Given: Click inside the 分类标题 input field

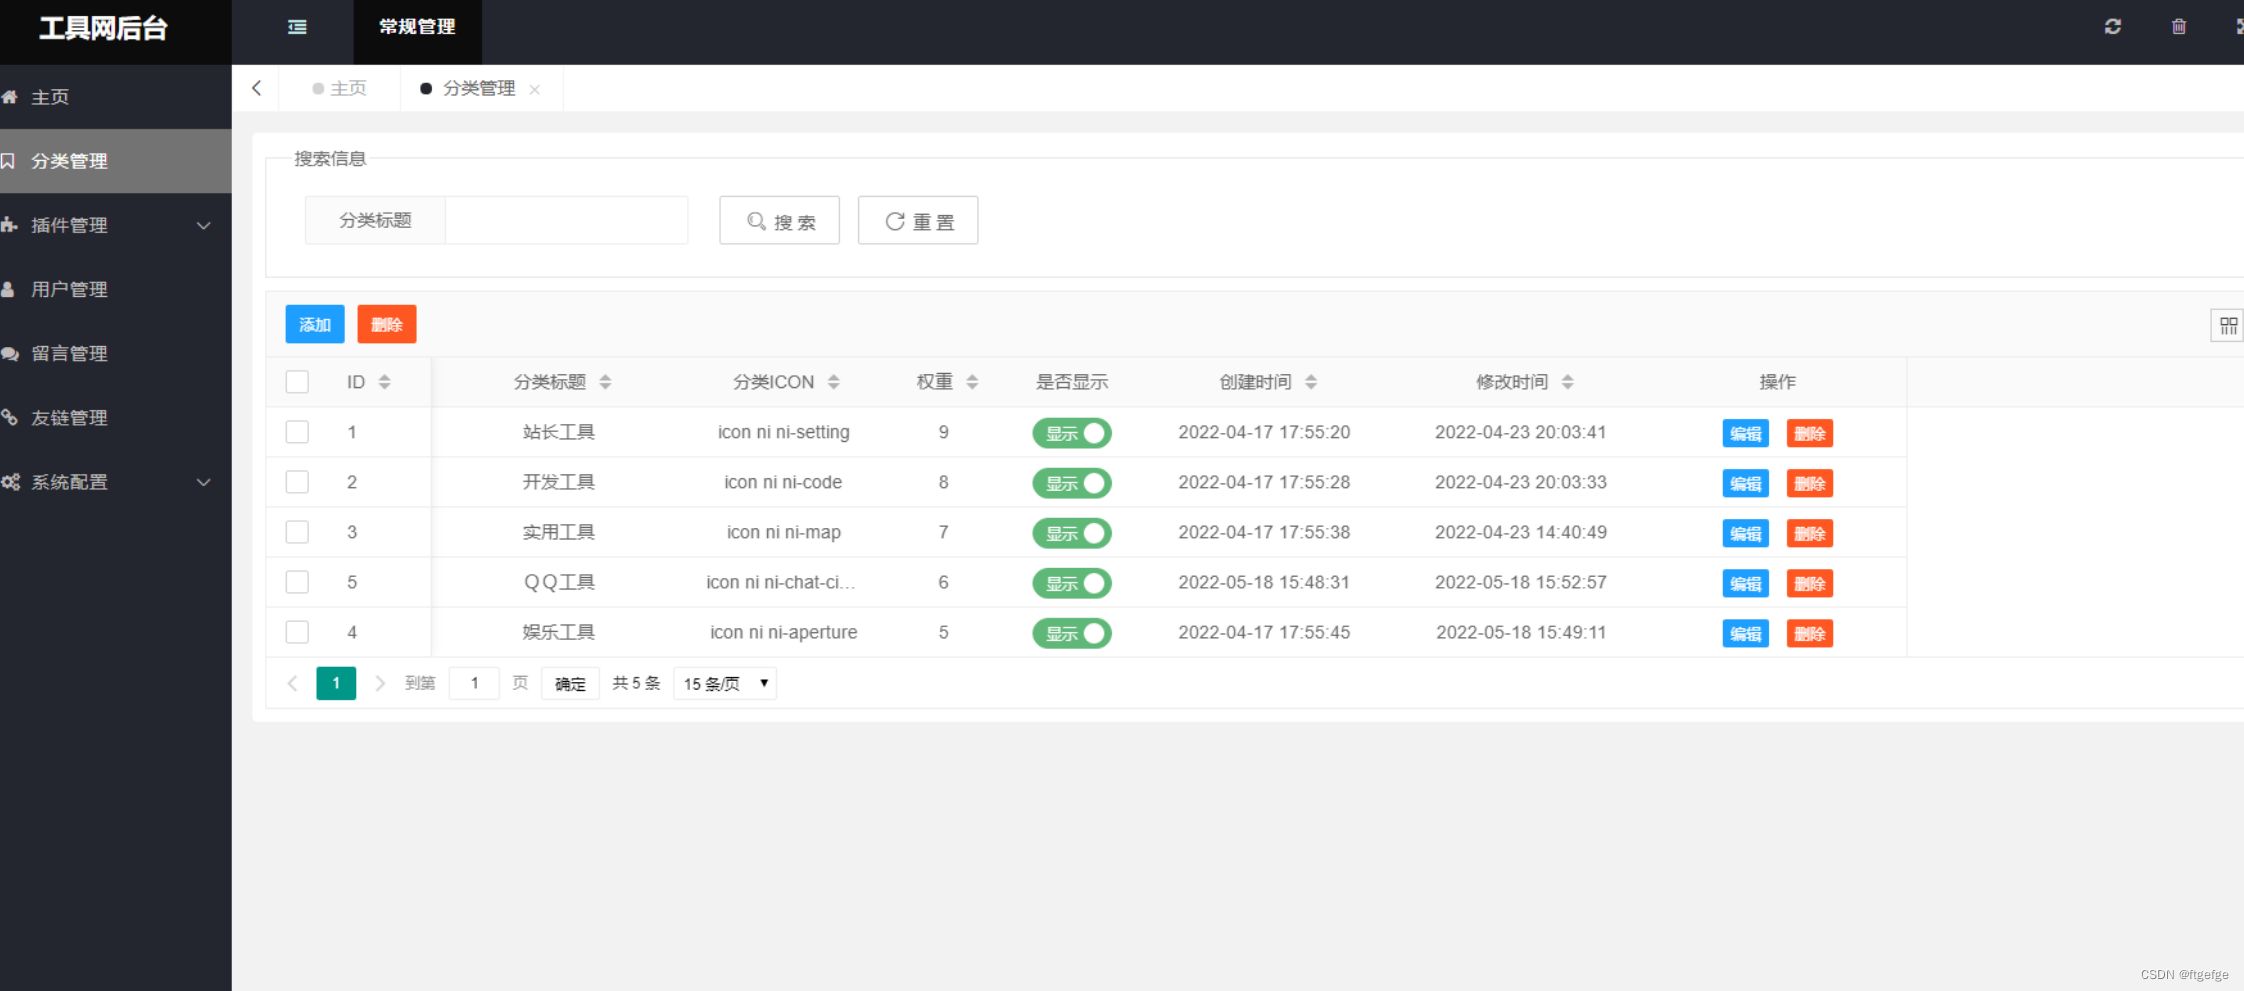Looking at the screenshot, I should 566,220.
